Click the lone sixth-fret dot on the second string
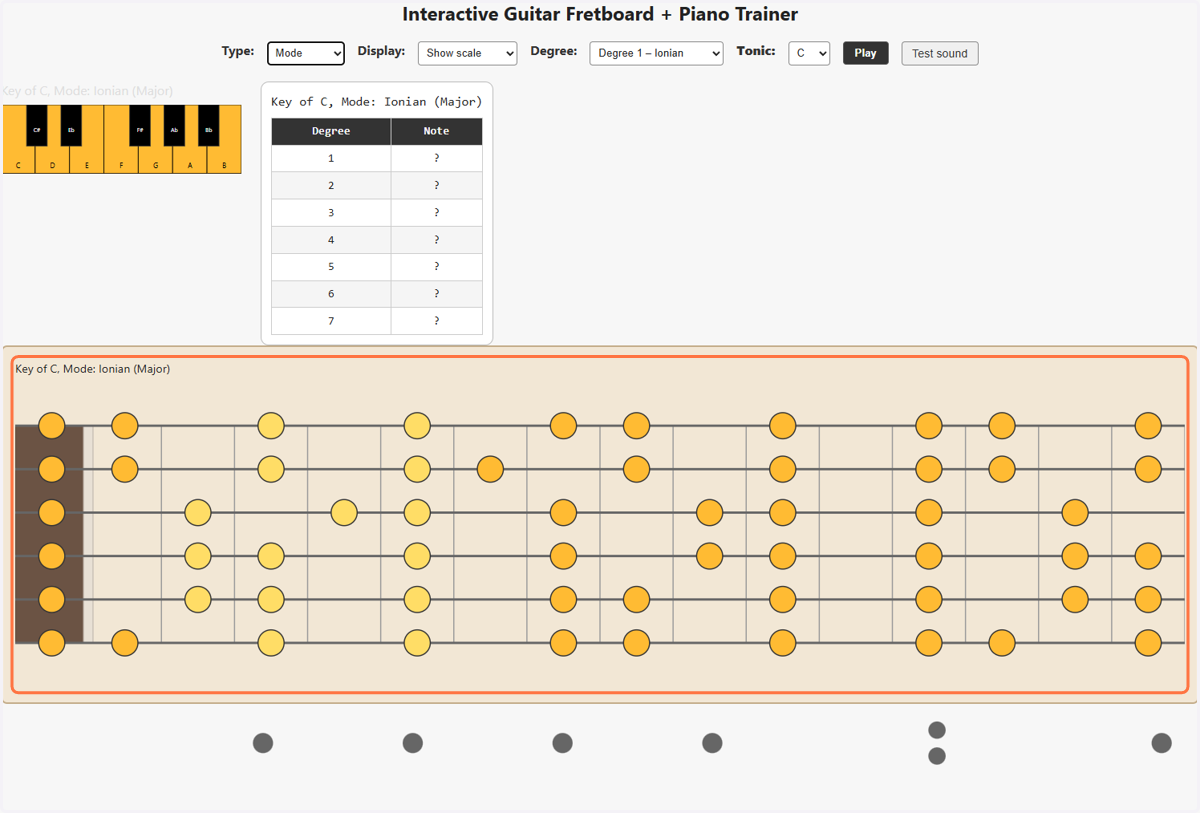The image size is (1200, 813). pos(490,469)
